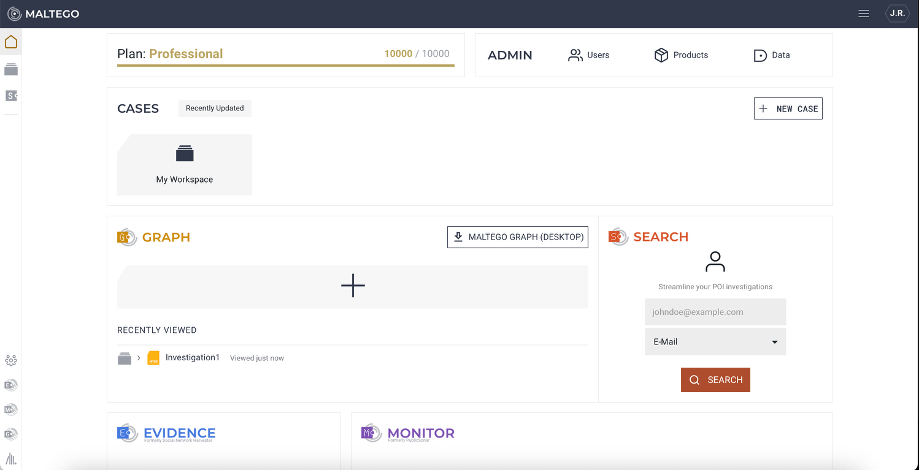Click the GRAPH section title
This screenshot has width=920, height=470.
pos(166,237)
